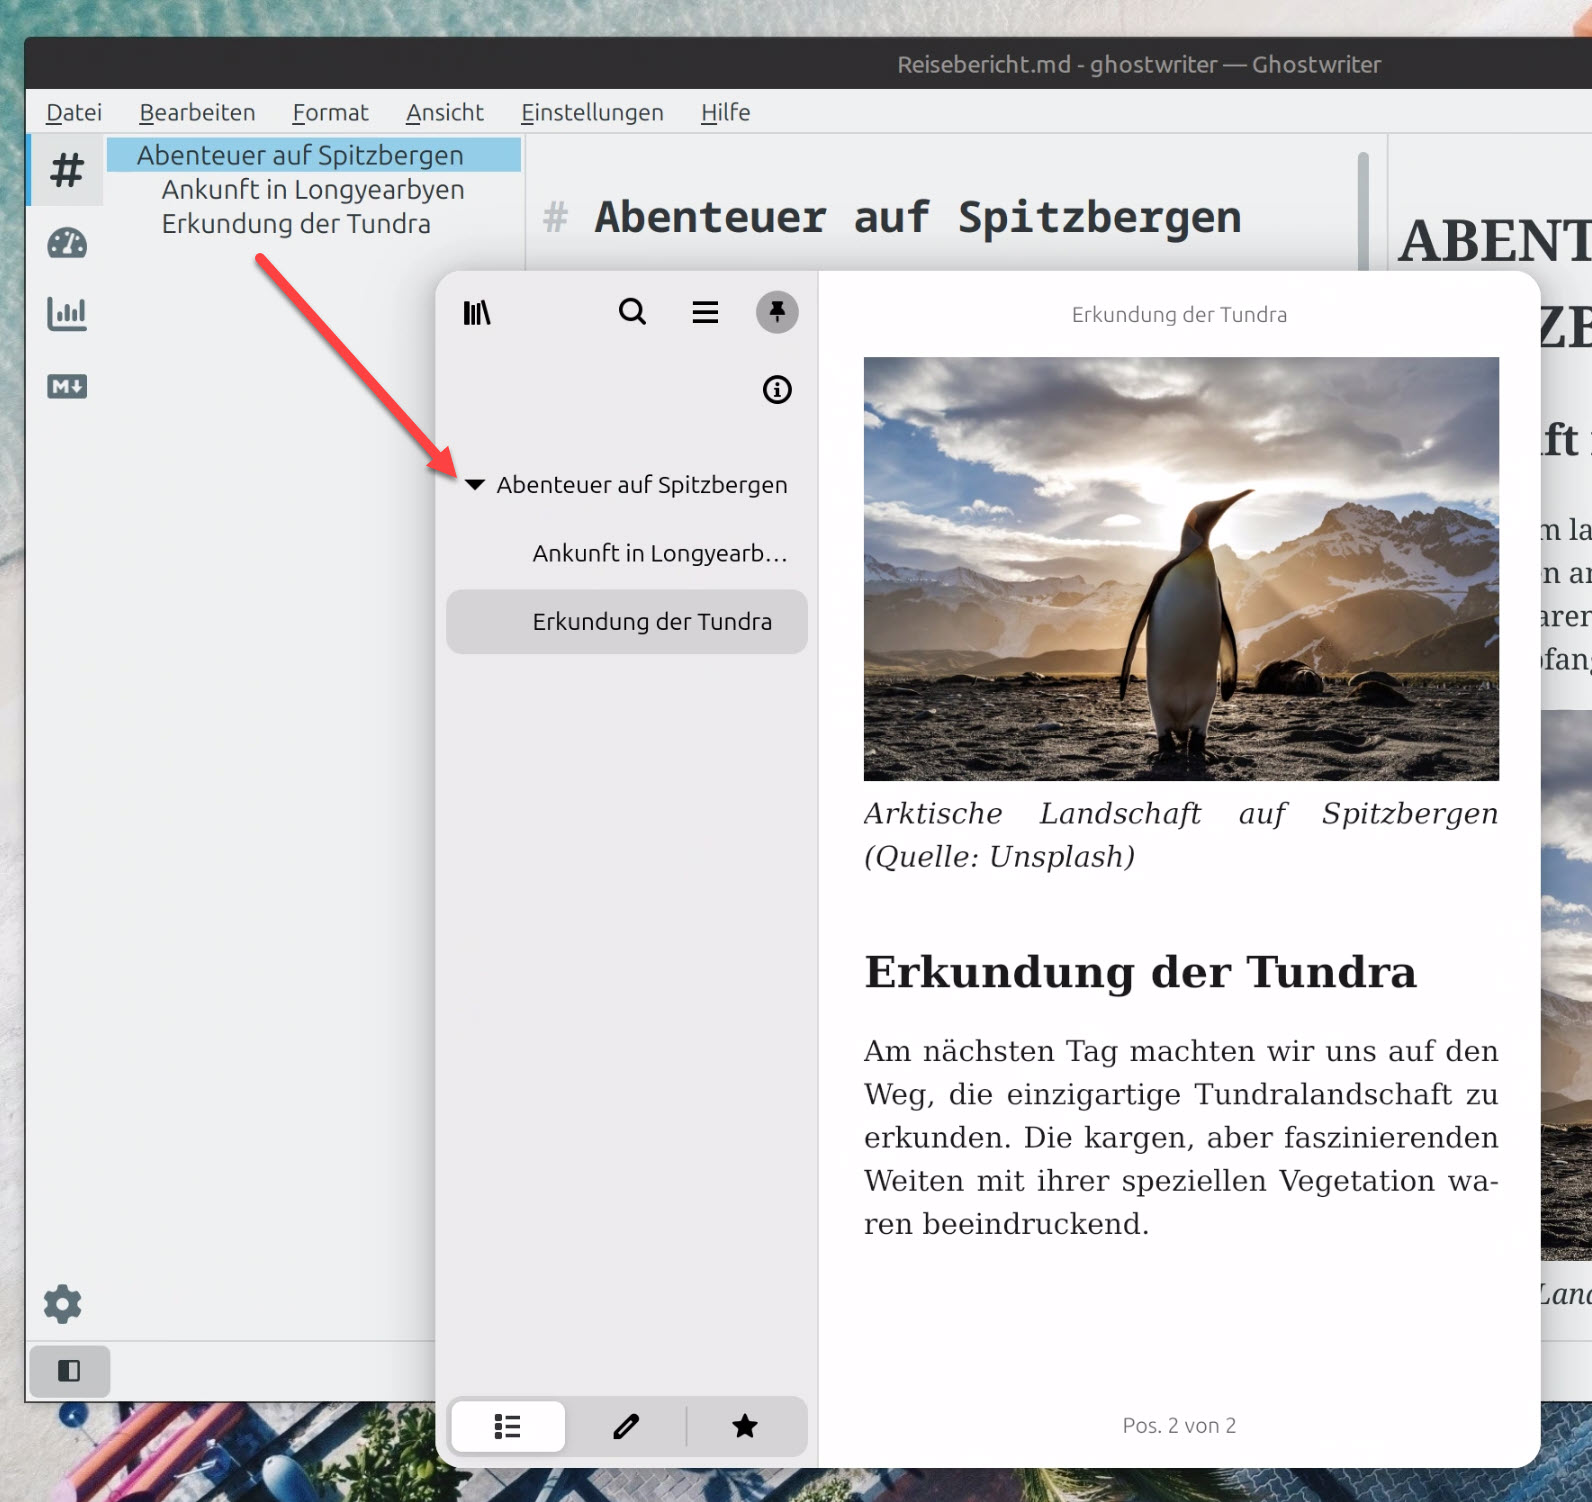This screenshot has height=1502, width=1592.
Task: Open the hamburger menu in reader
Action: pos(705,313)
